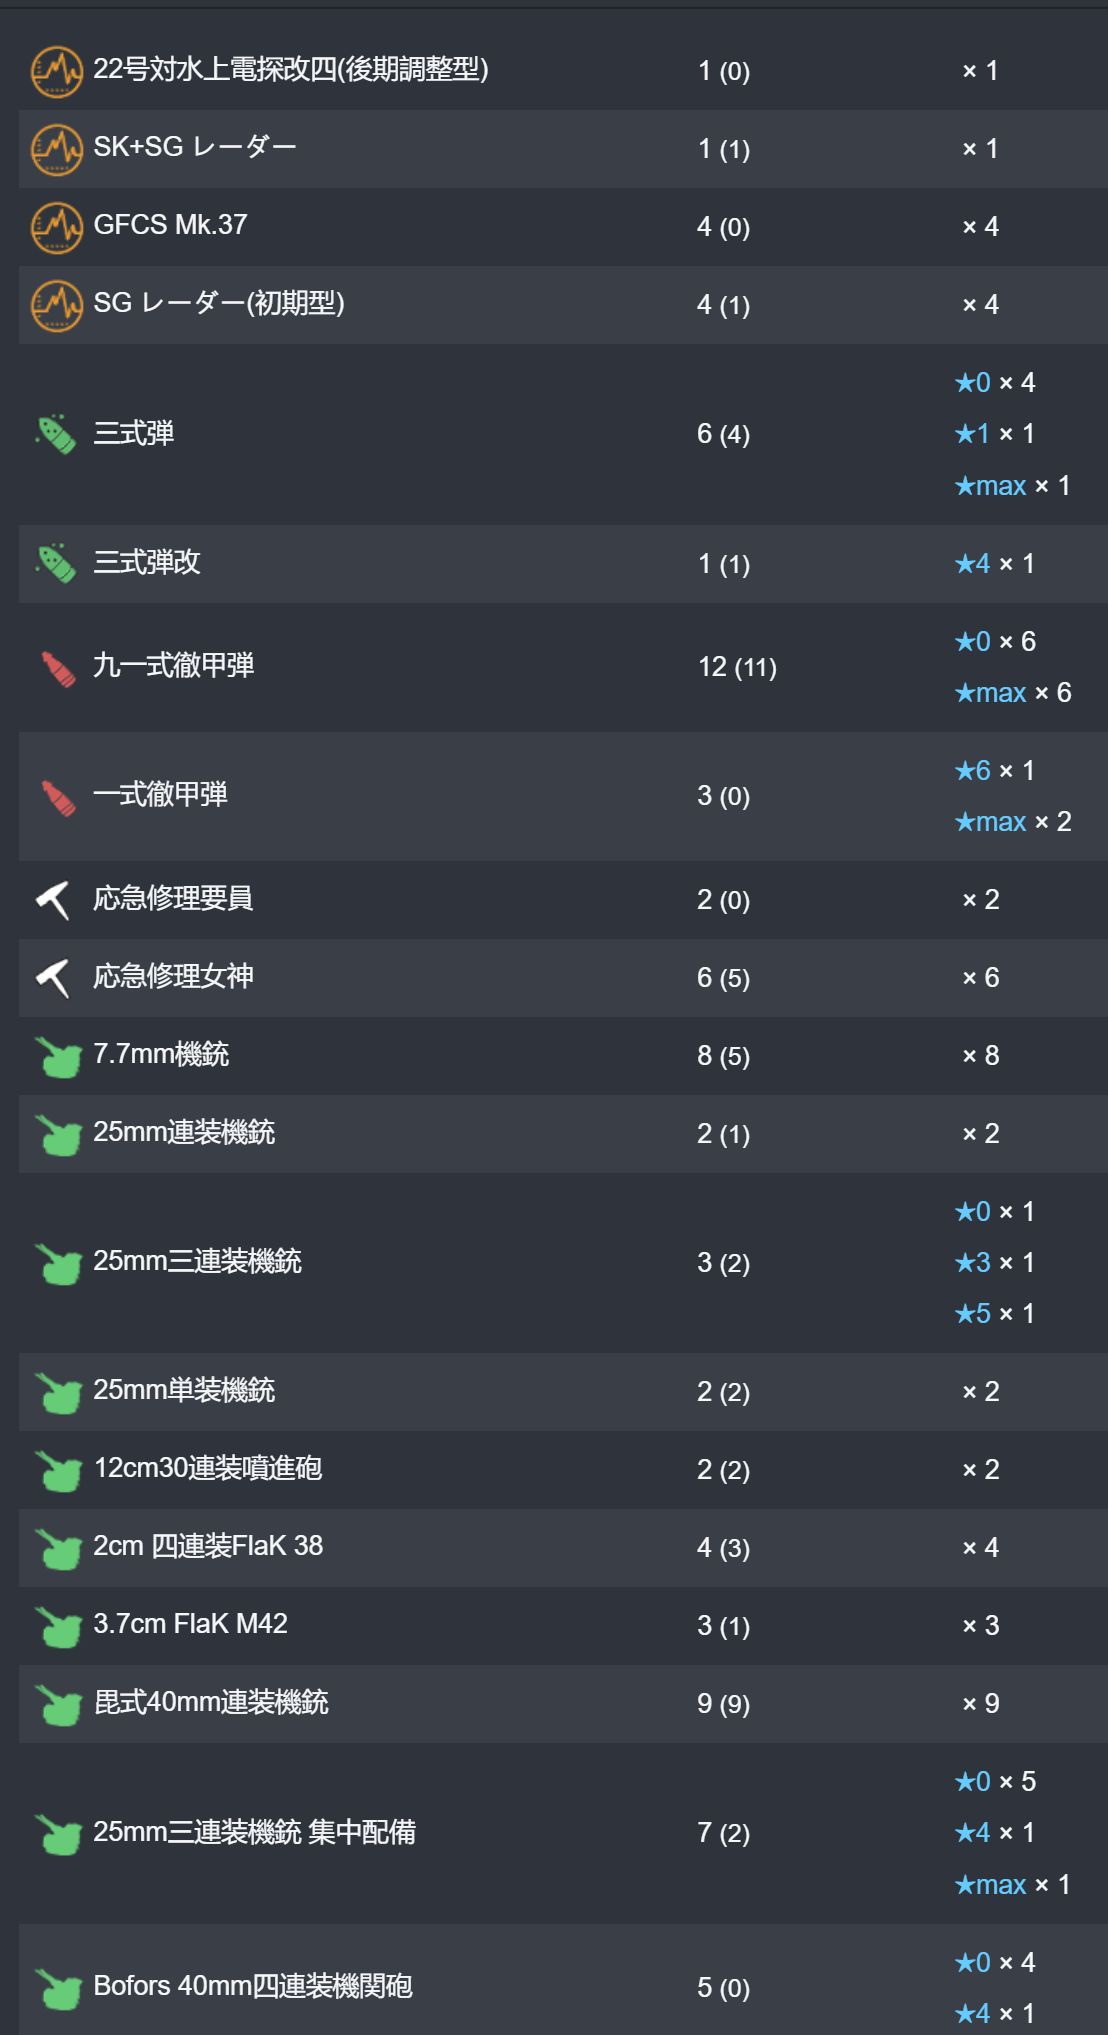Image resolution: width=1108 pixels, height=2035 pixels.
Task: Click the 12 (11) count for 九一式徹甲弾
Action: click(x=737, y=667)
